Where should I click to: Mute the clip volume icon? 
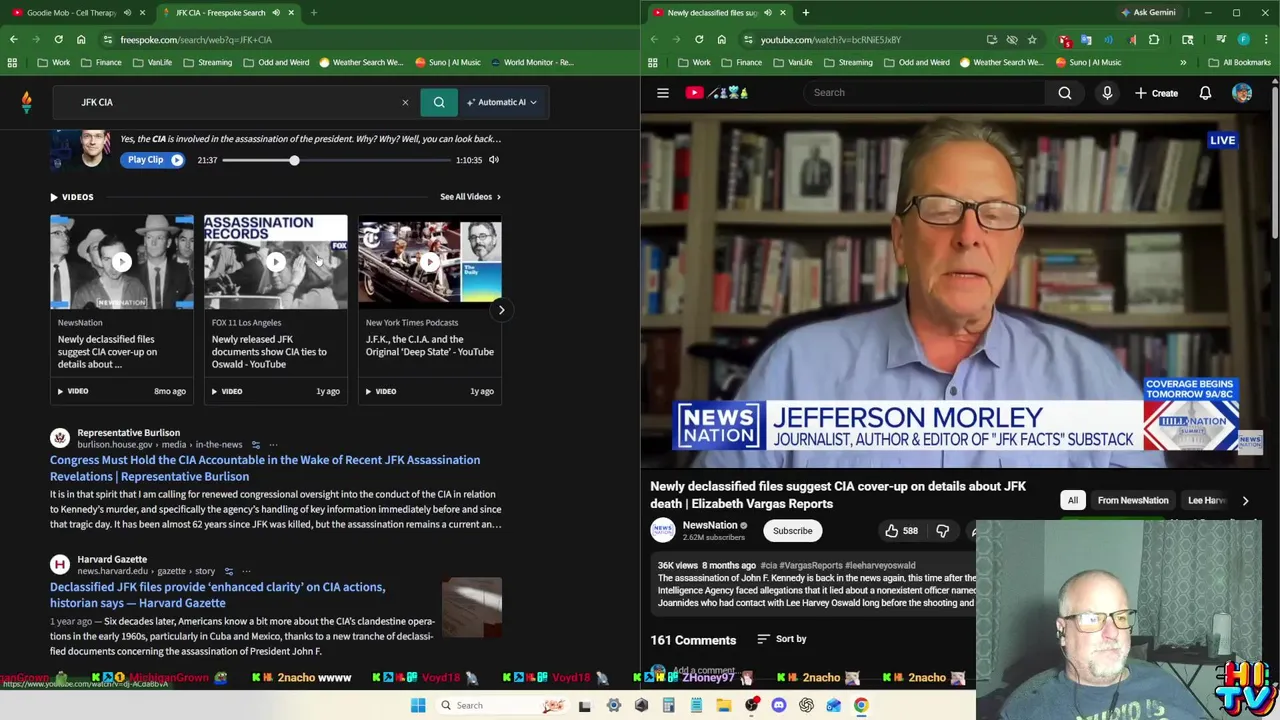(494, 160)
